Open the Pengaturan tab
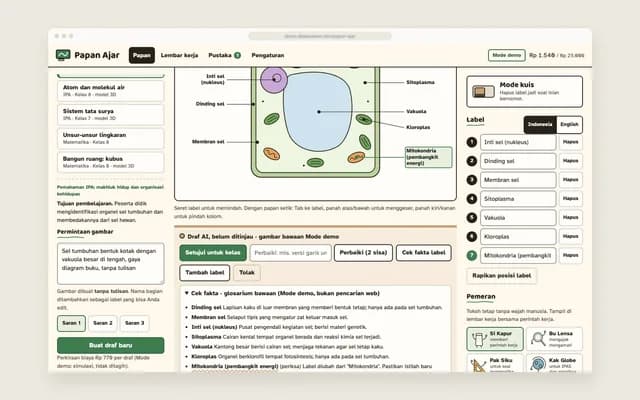 (x=268, y=55)
